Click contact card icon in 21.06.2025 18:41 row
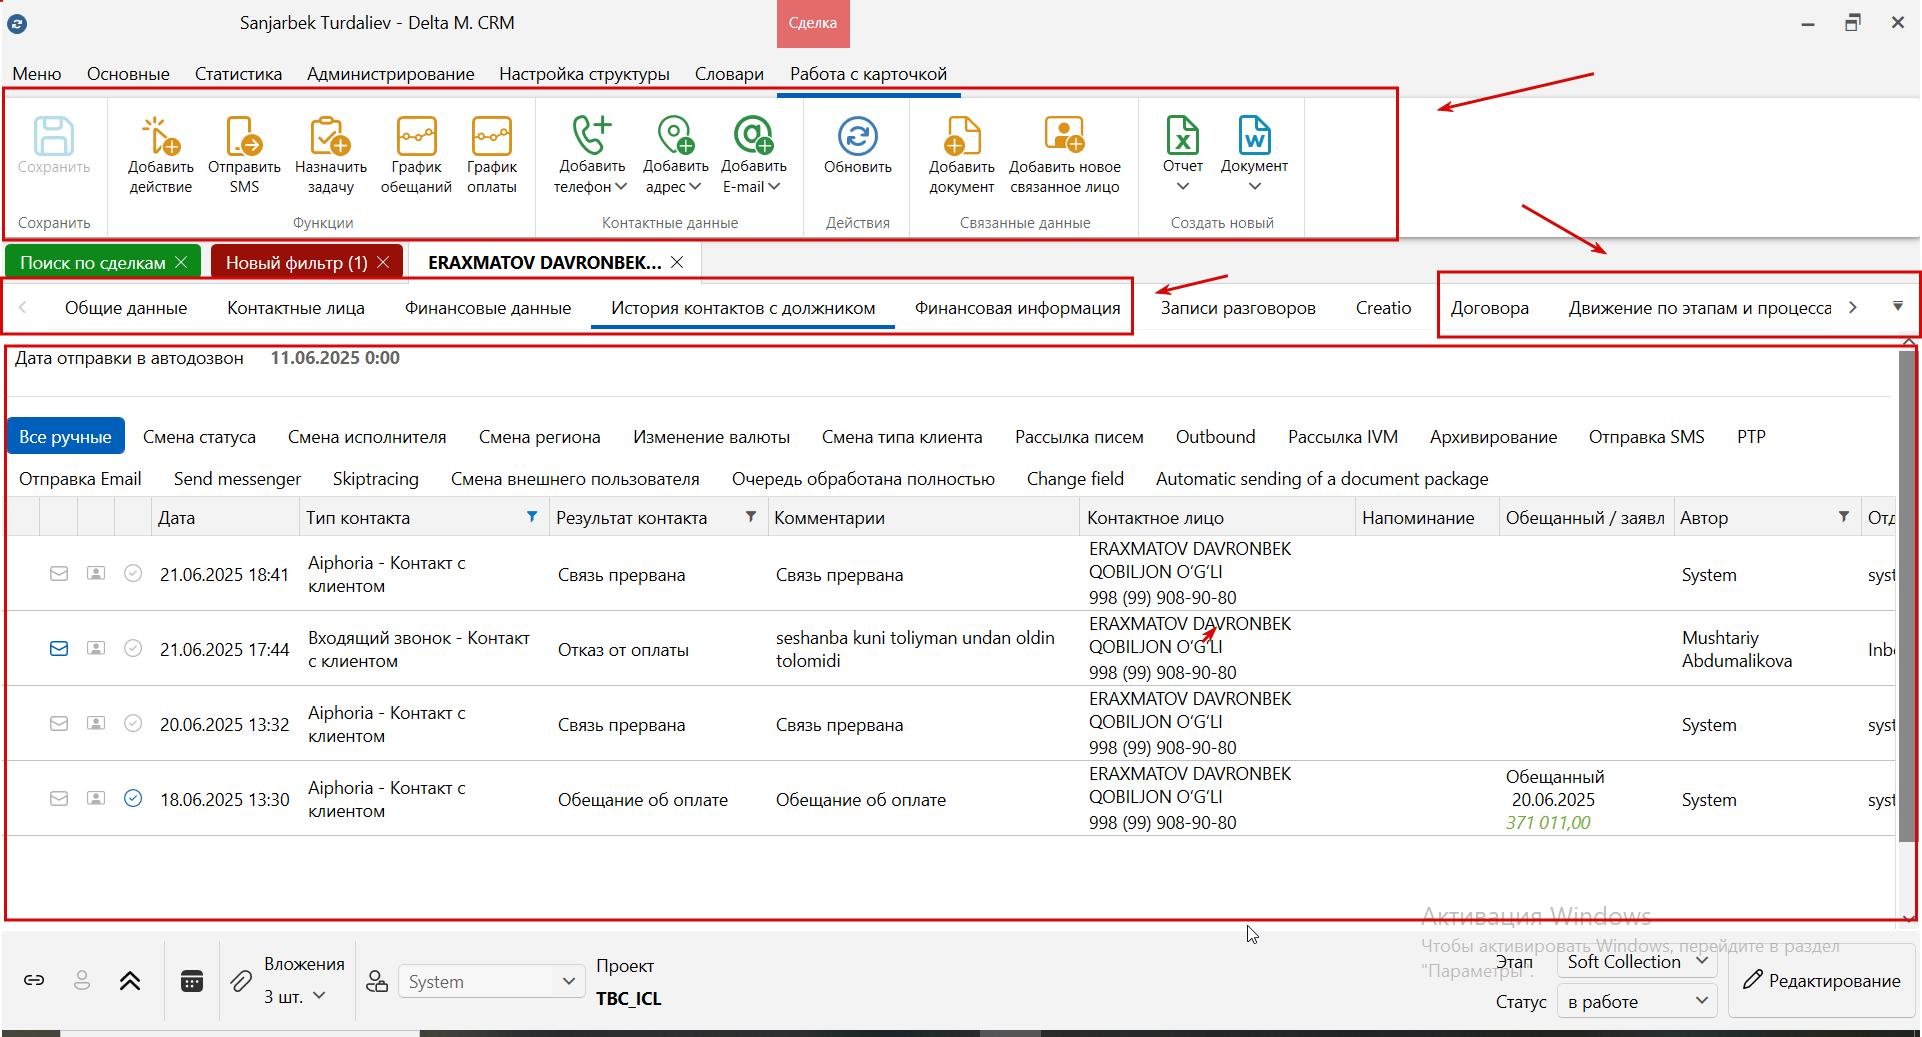The height and width of the screenshot is (1037, 1922). 96,573
